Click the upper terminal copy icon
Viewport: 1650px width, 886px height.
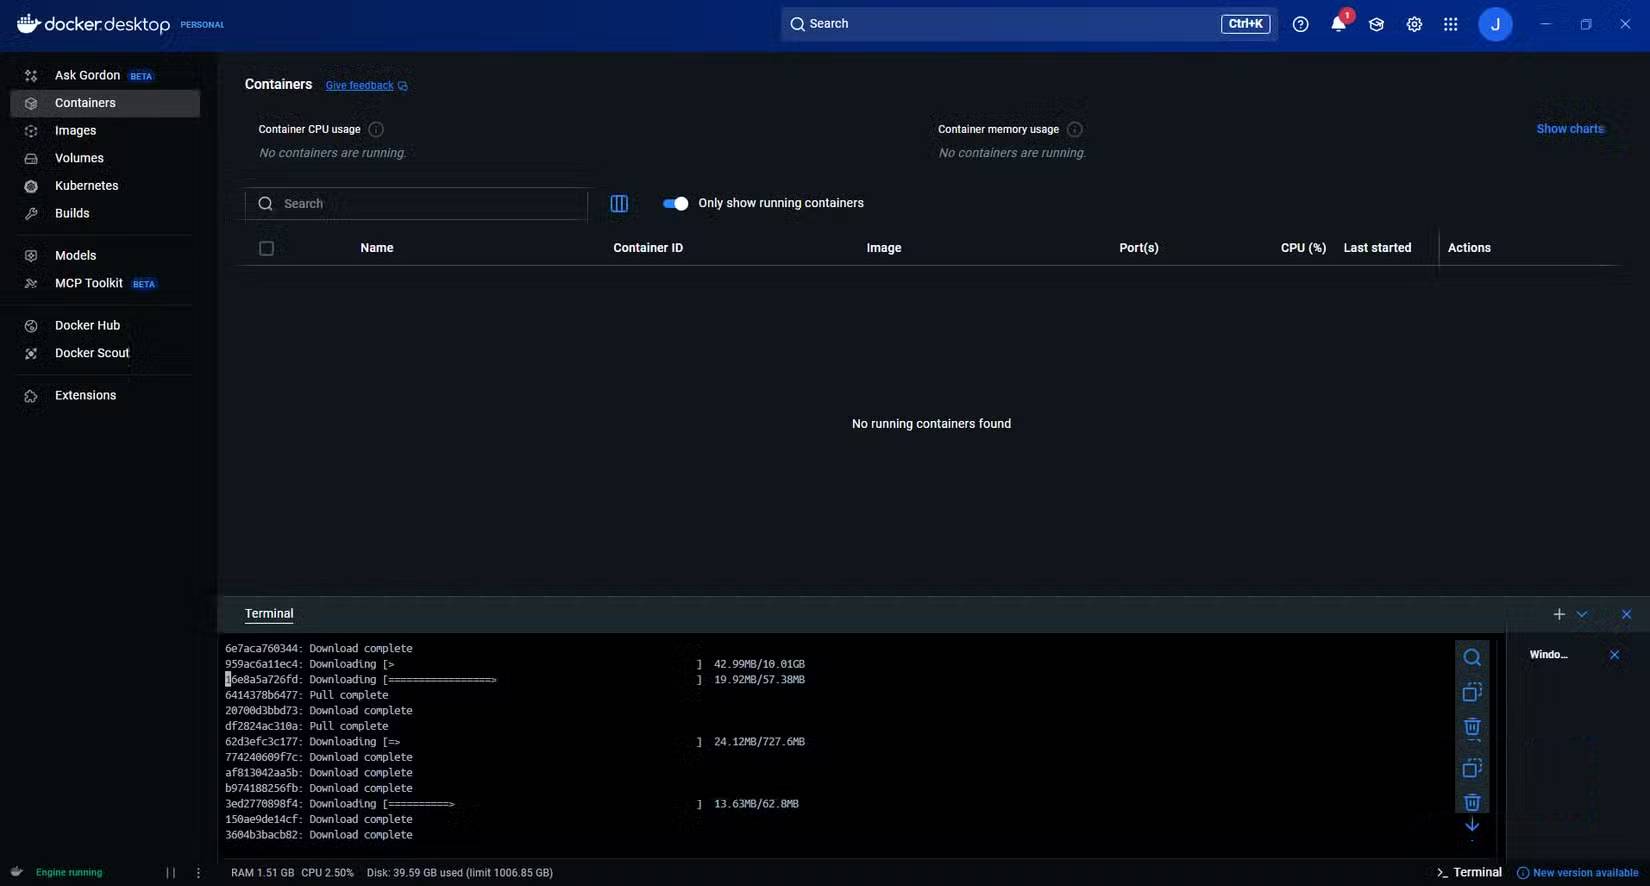(1472, 692)
